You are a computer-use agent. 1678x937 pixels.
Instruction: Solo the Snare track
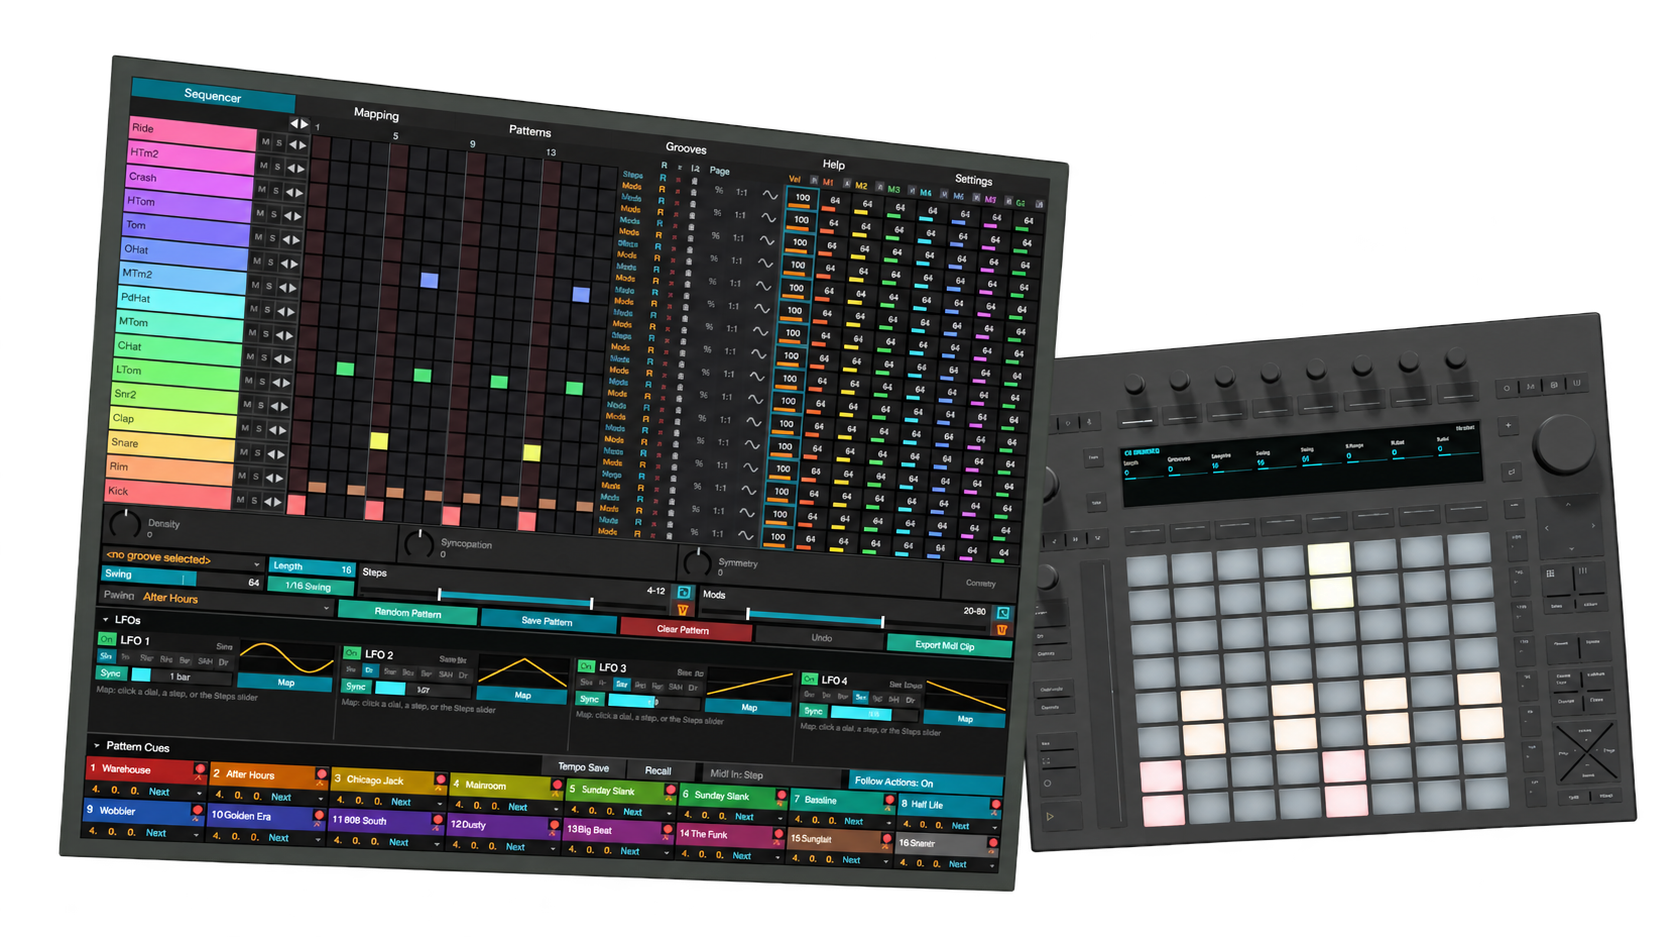click(x=257, y=453)
